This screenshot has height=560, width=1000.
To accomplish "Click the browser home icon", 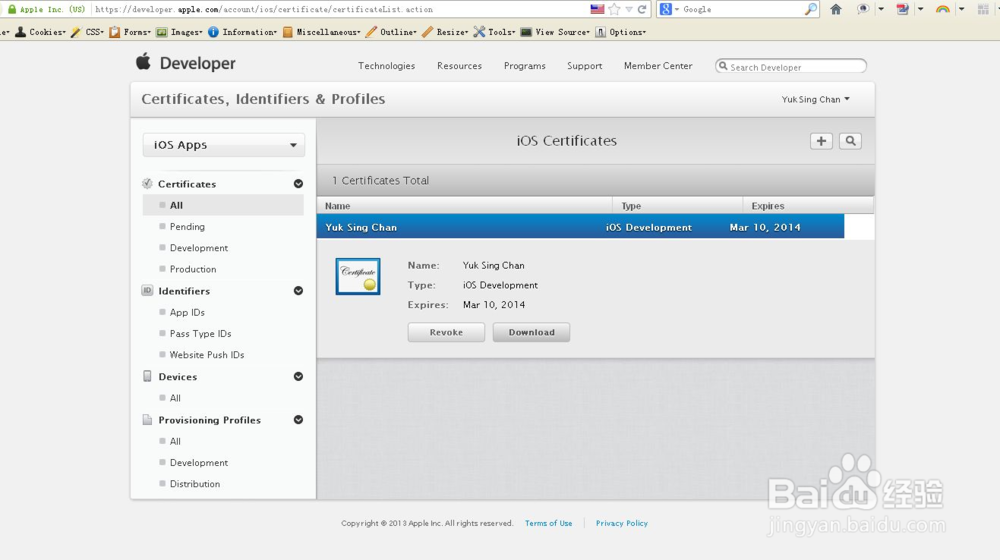I will (836, 9).
